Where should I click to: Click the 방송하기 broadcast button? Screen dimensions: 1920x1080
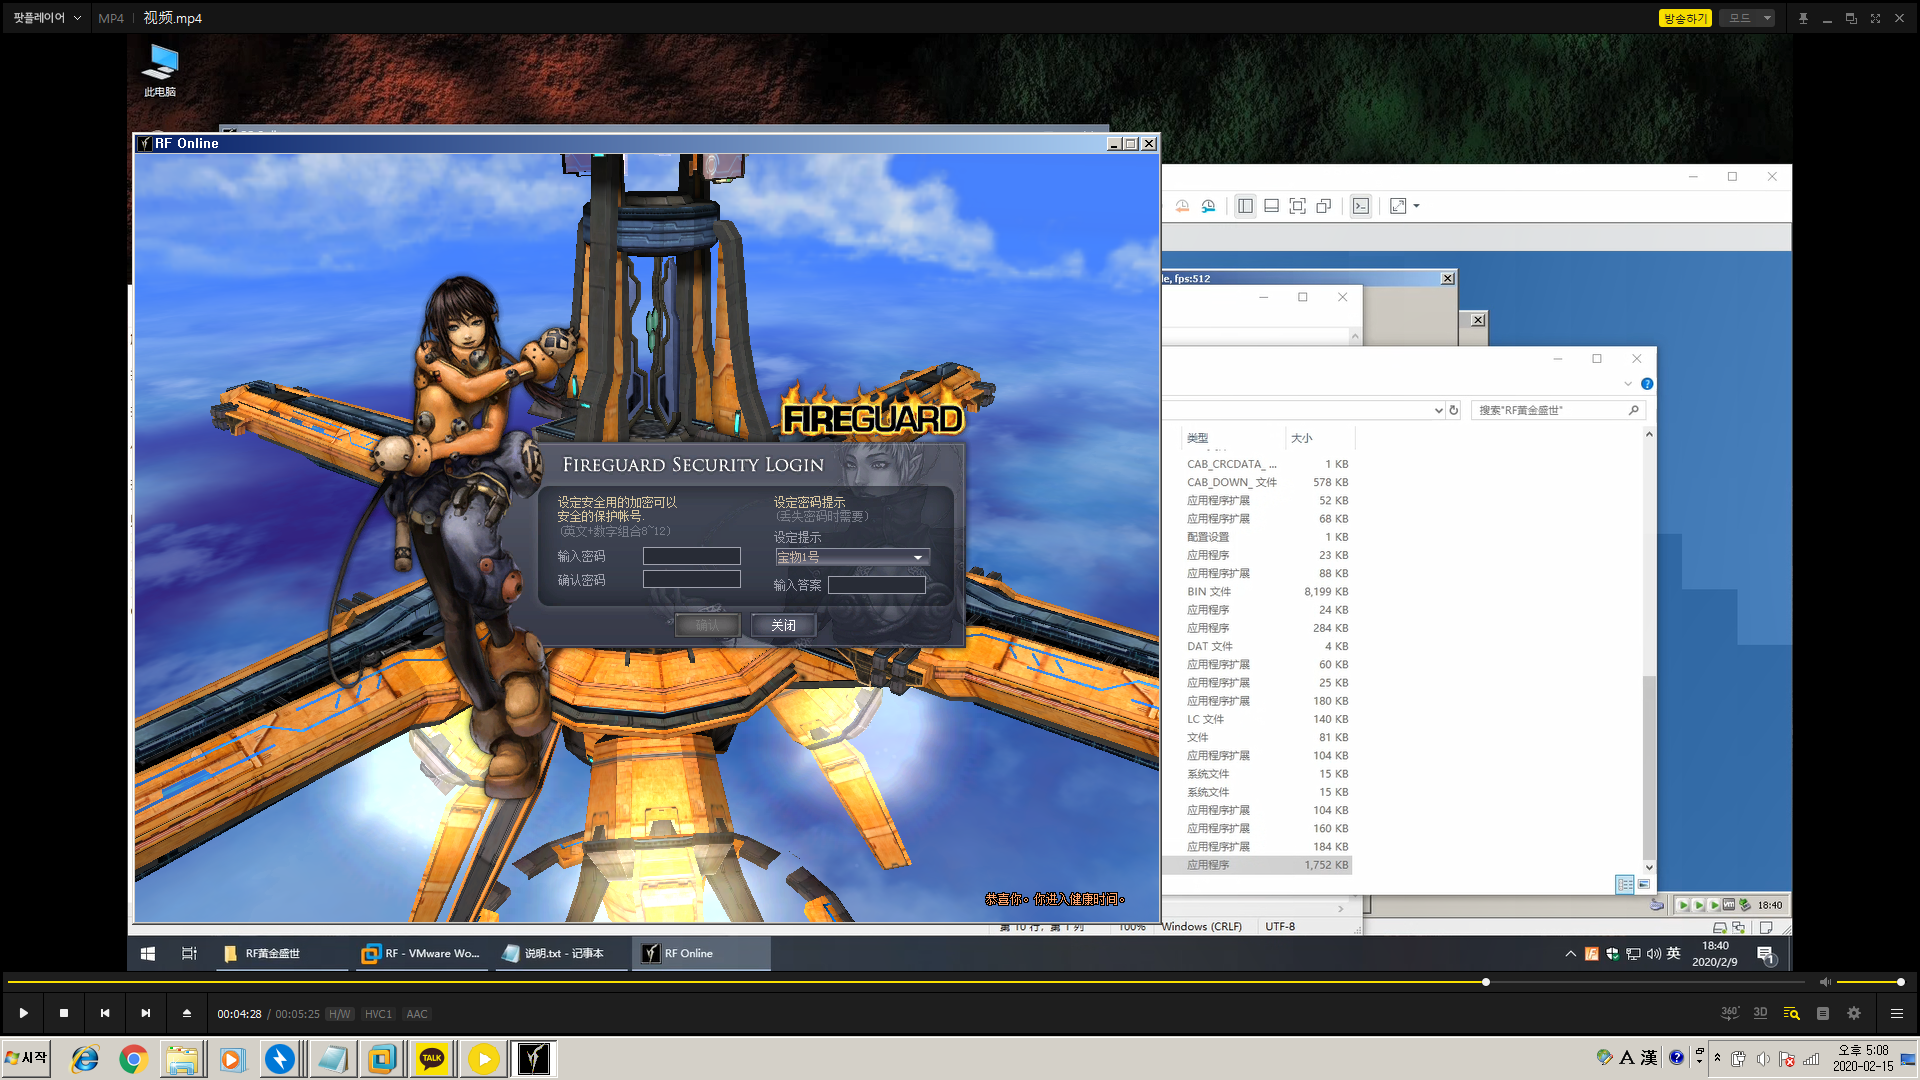1685,18
